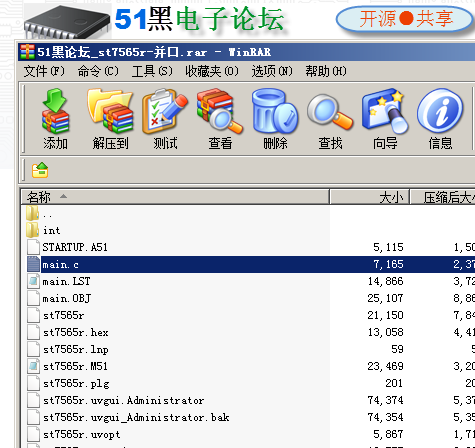Click size value 25,107 of main.OBJ
The width and height of the screenshot is (475, 448).
(386, 298)
